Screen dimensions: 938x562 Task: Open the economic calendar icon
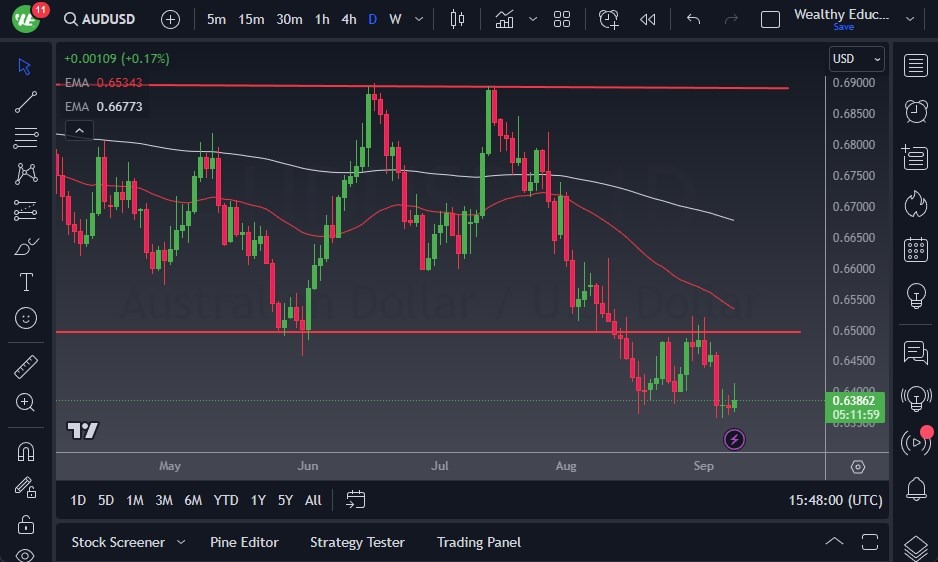[x=914, y=249]
